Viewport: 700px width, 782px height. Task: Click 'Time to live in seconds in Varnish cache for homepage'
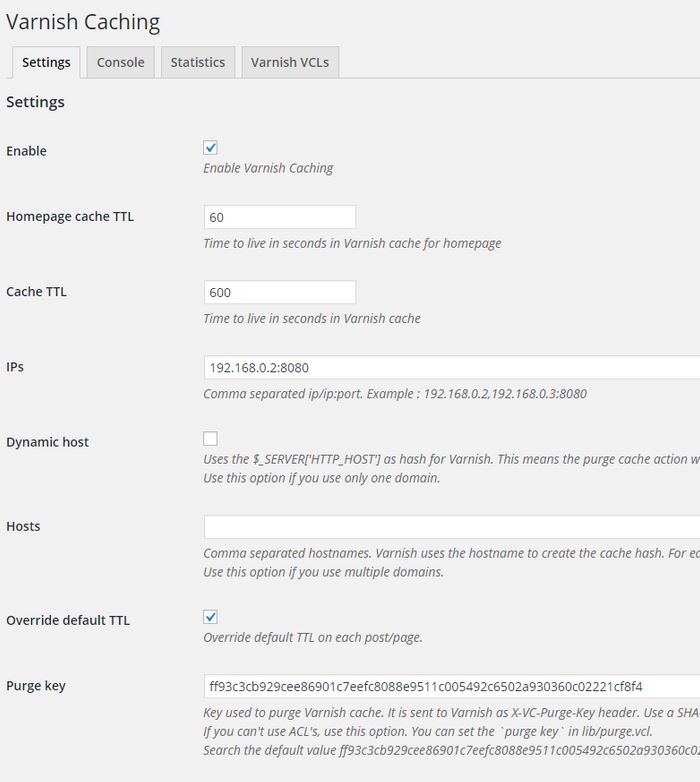(x=352, y=243)
